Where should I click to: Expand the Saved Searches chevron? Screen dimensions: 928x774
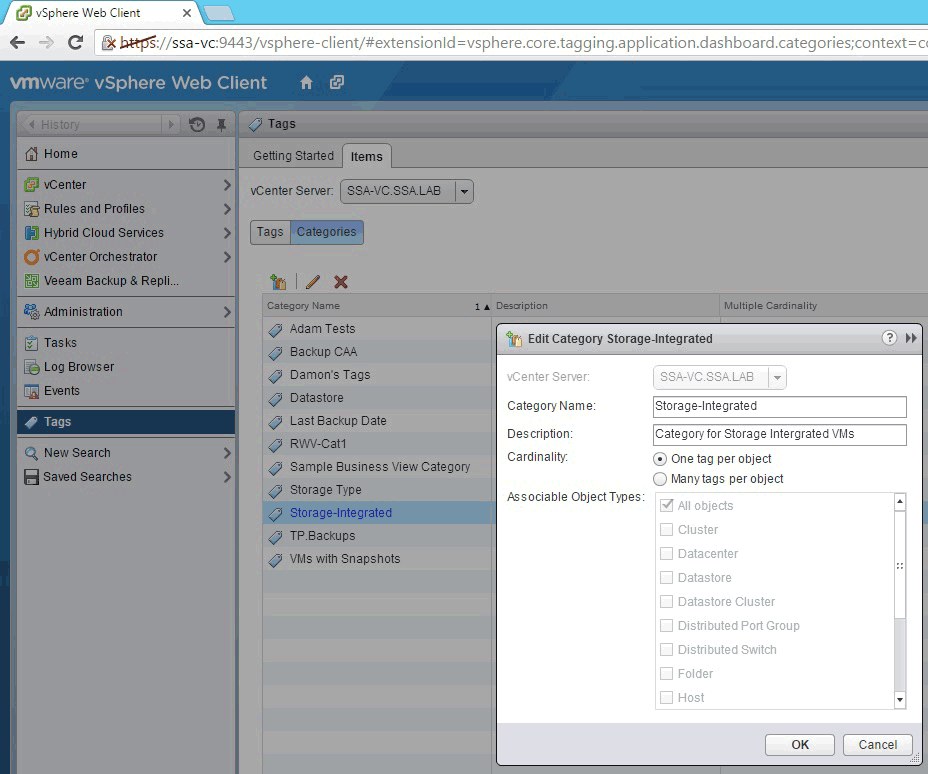[x=227, y=476]
